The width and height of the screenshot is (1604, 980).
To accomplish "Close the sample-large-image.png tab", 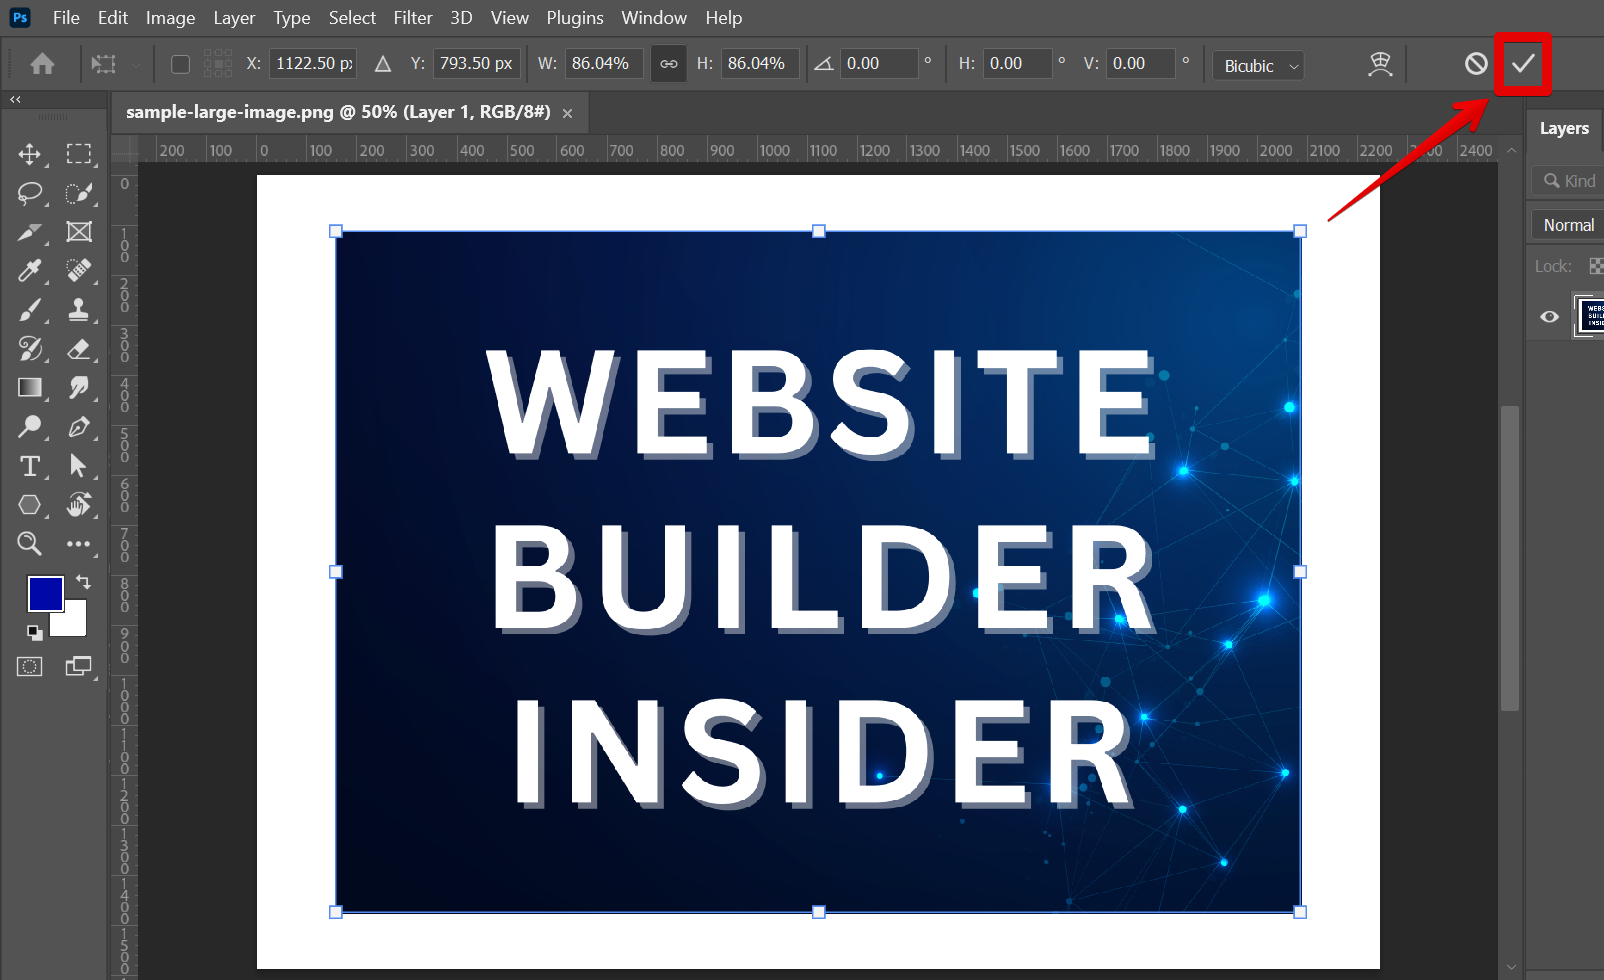I will (568, 113).
